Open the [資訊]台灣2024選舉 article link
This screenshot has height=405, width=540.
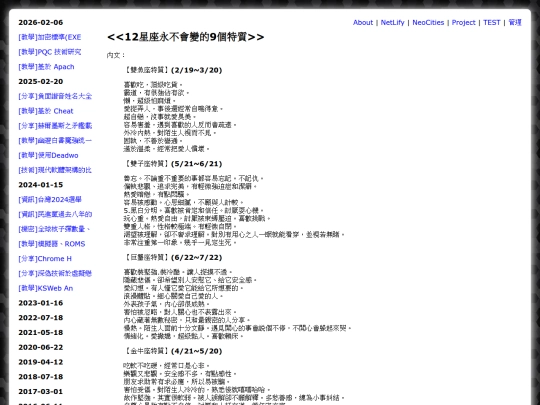[50, 200]
